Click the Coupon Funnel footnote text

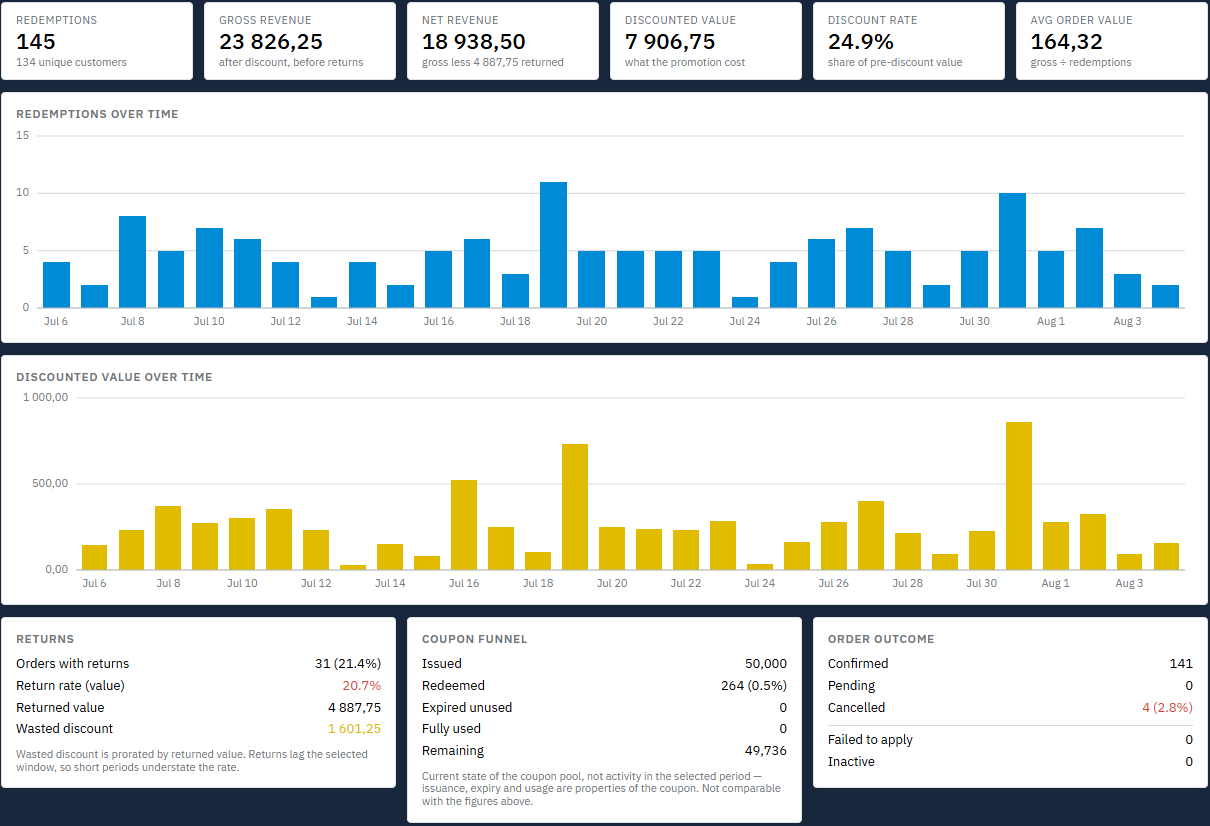coord(602,788)
